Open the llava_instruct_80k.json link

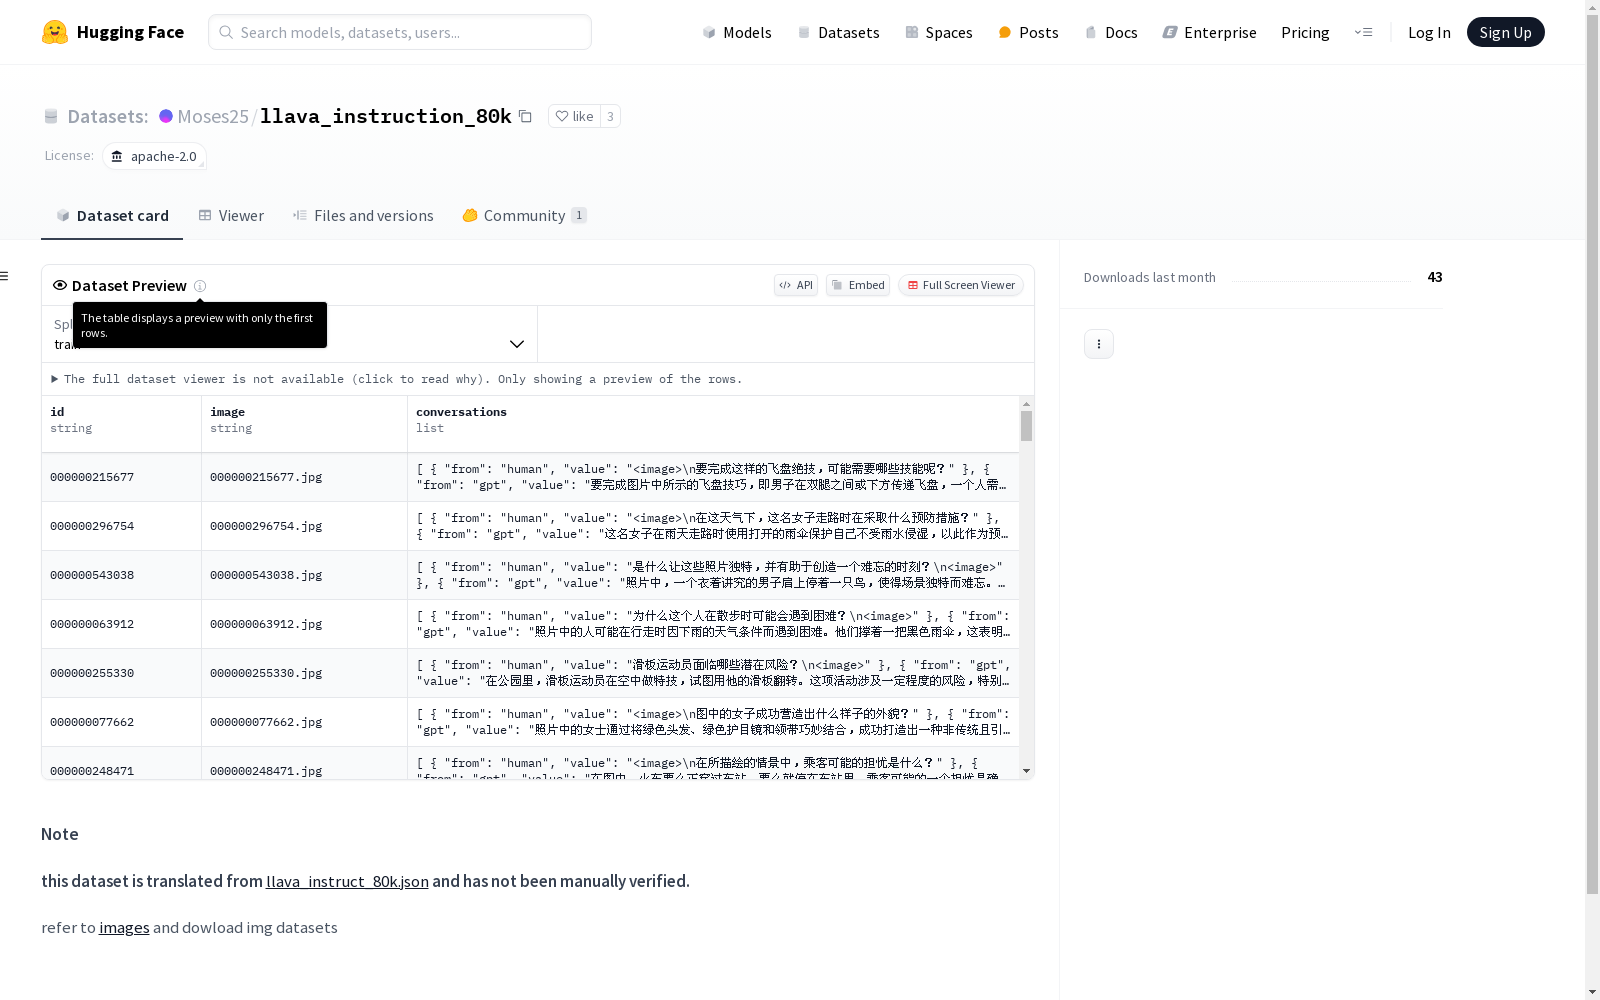[347, 881]
